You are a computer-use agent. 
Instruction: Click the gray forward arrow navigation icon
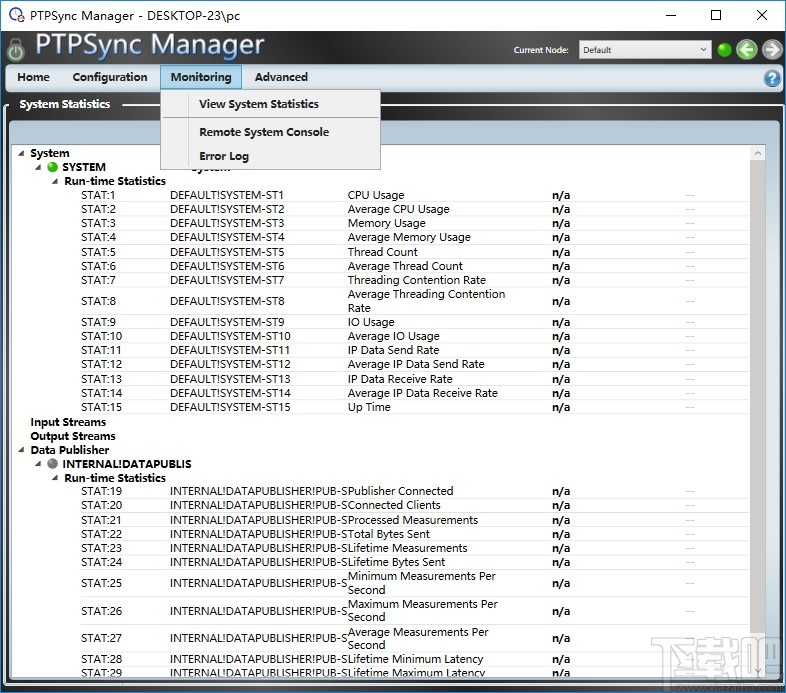[772, 50]
